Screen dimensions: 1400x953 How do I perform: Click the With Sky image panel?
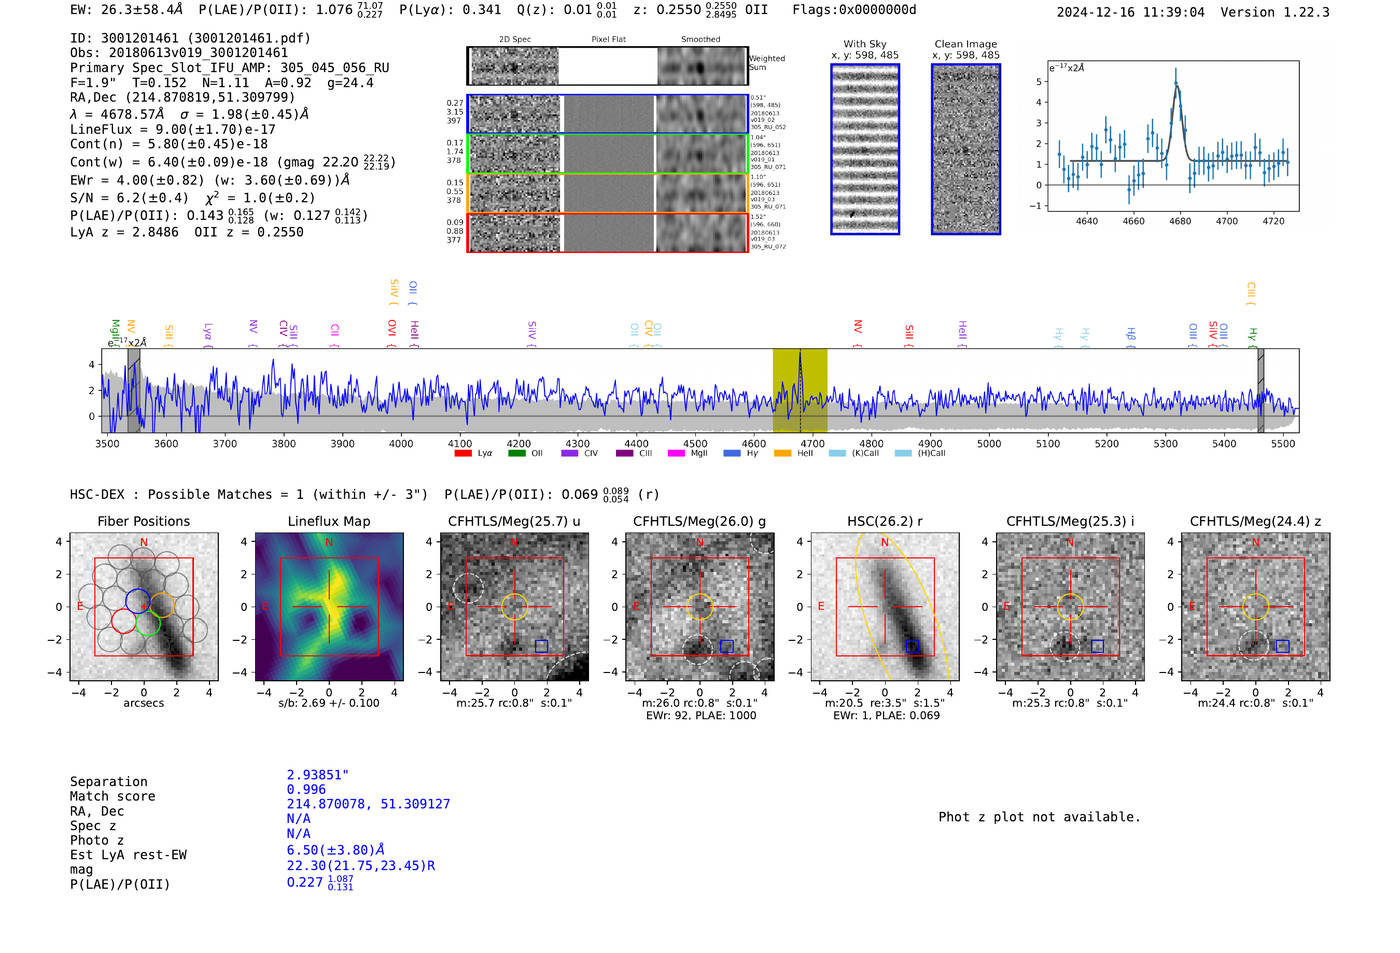865,149
